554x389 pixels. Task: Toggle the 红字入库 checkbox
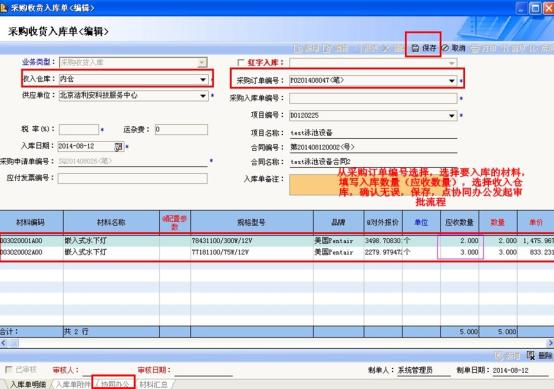(241, 63)
